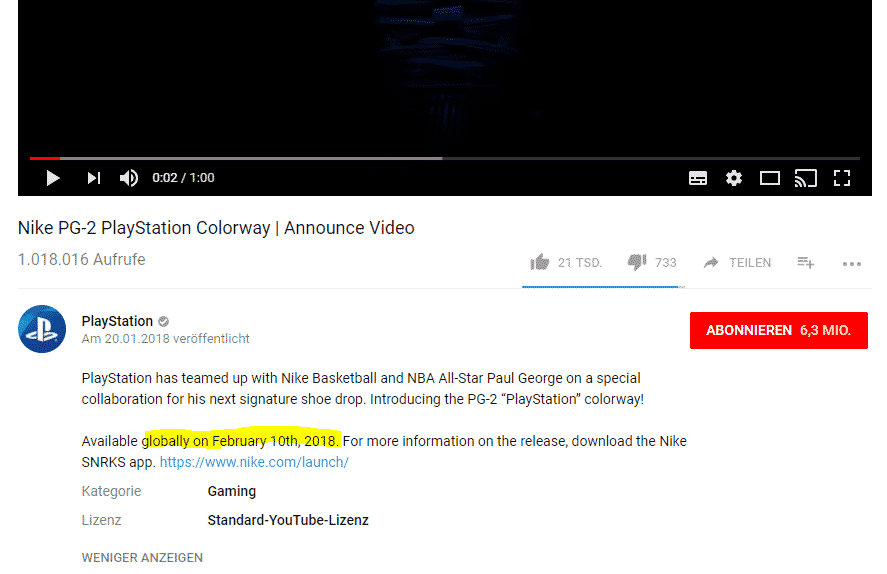Skip to the next video
This screenshot has height=574, width=887.
(x=94, y=178)
